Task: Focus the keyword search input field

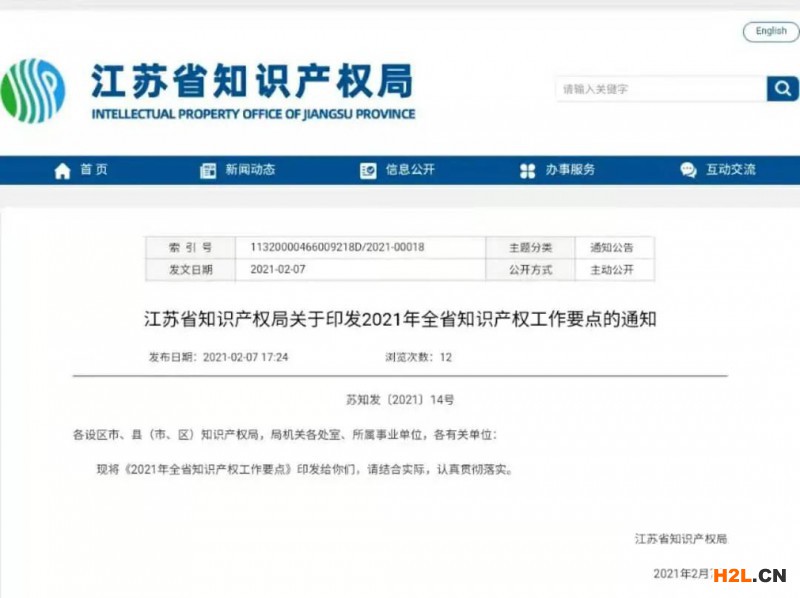Action: pos(660,89)
